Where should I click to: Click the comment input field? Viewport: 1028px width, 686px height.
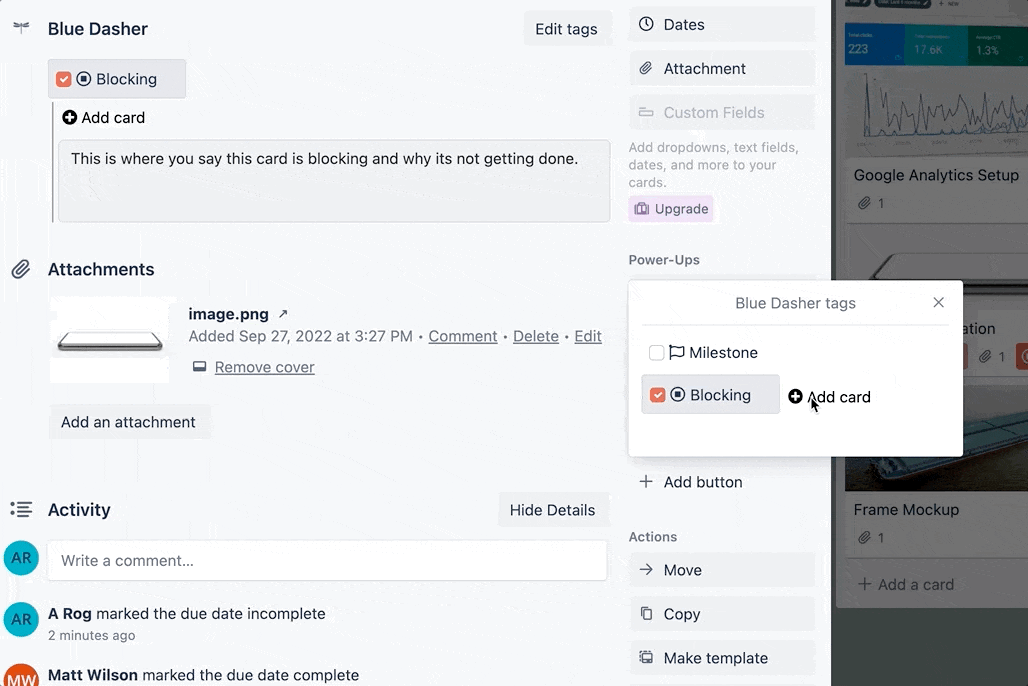tap(327, 560)
